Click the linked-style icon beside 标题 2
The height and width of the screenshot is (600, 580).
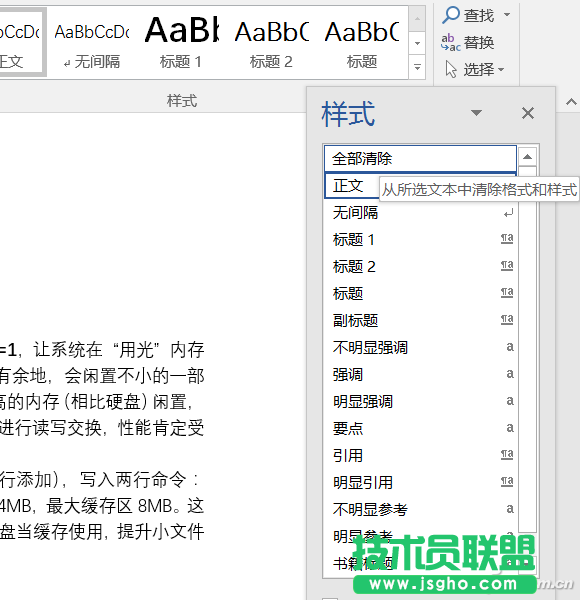click(x=507, y=266)
